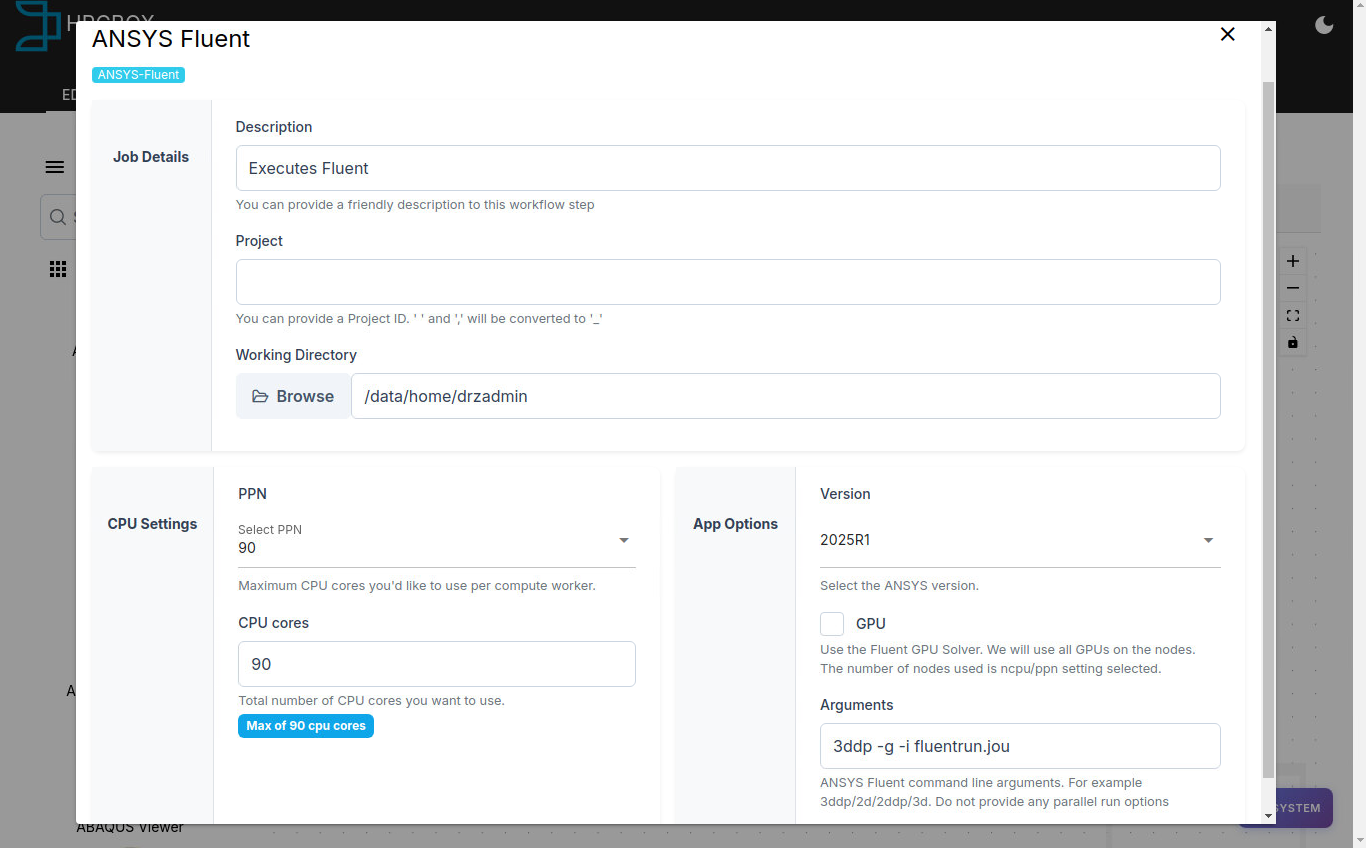
Task: Open the Select PPN dropdown
Action: click(x=437, y=540)
